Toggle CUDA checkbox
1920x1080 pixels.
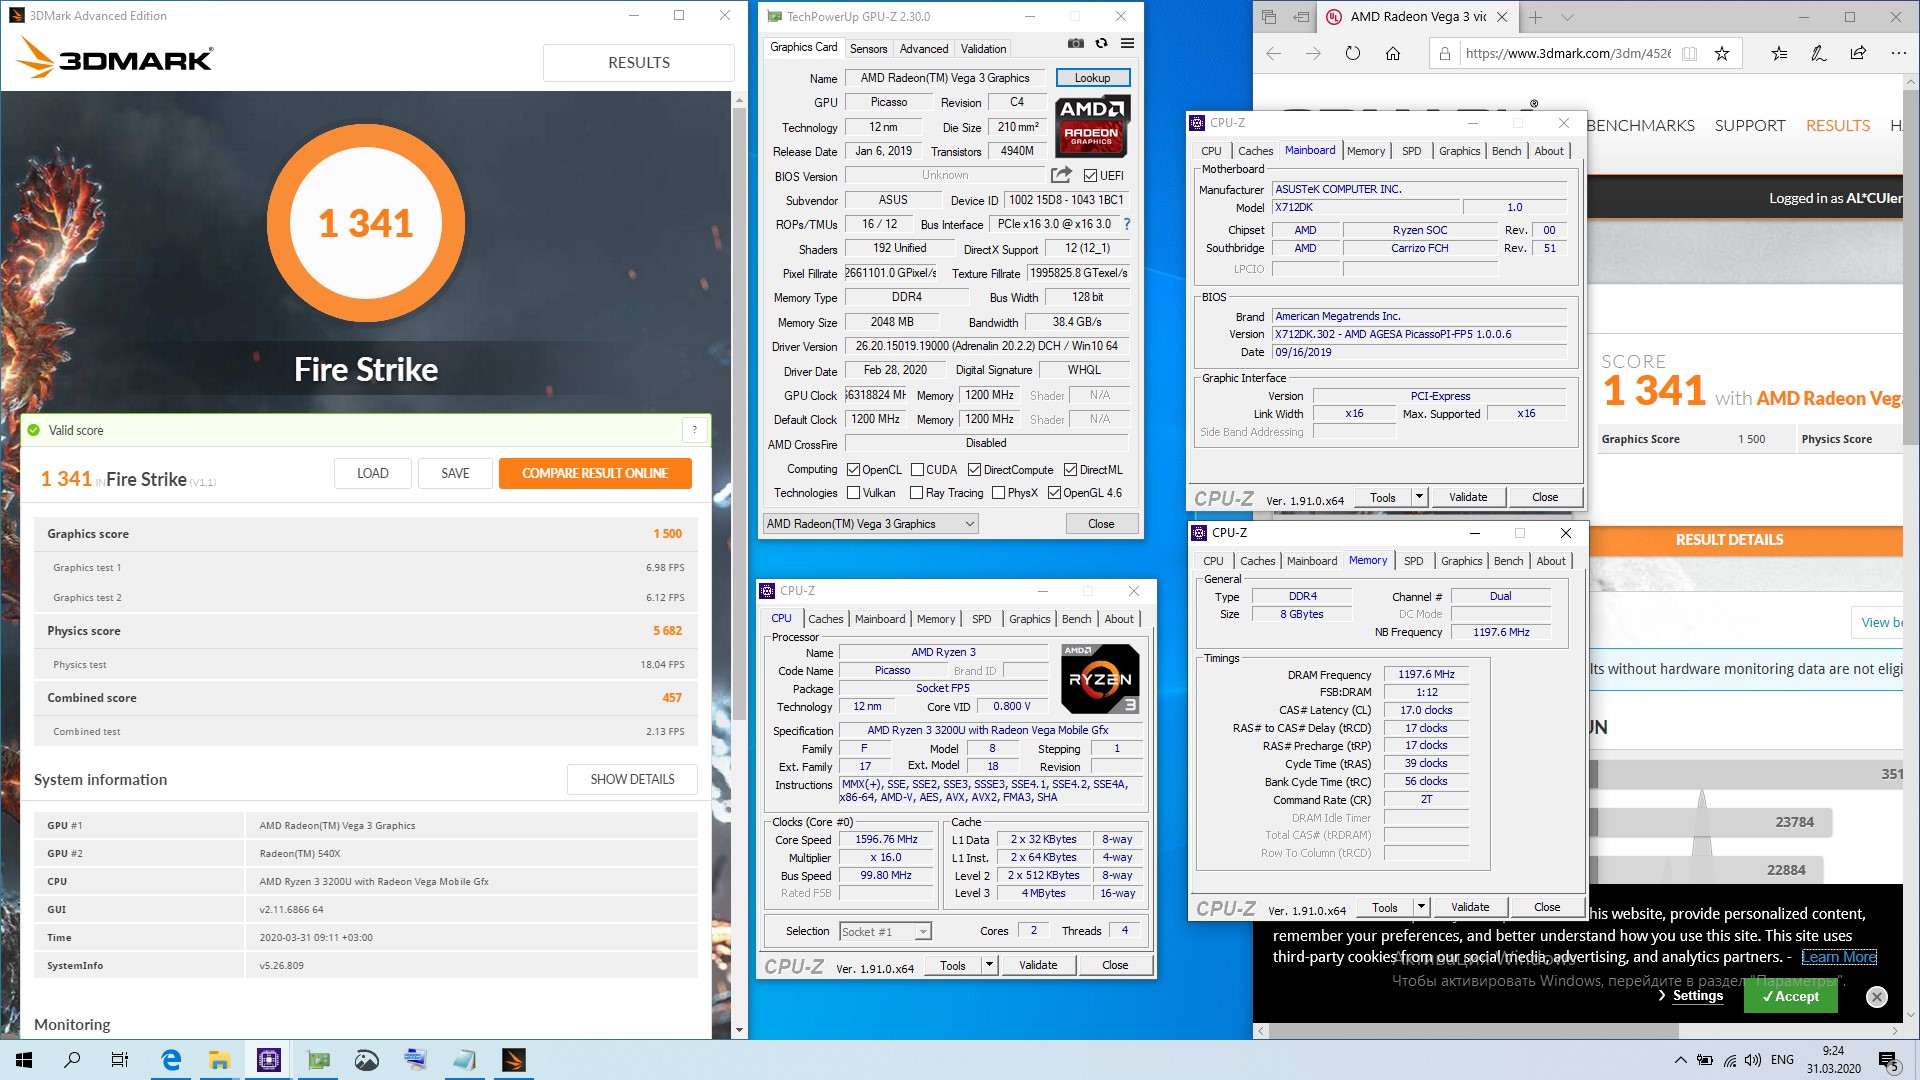coord(917,470)
